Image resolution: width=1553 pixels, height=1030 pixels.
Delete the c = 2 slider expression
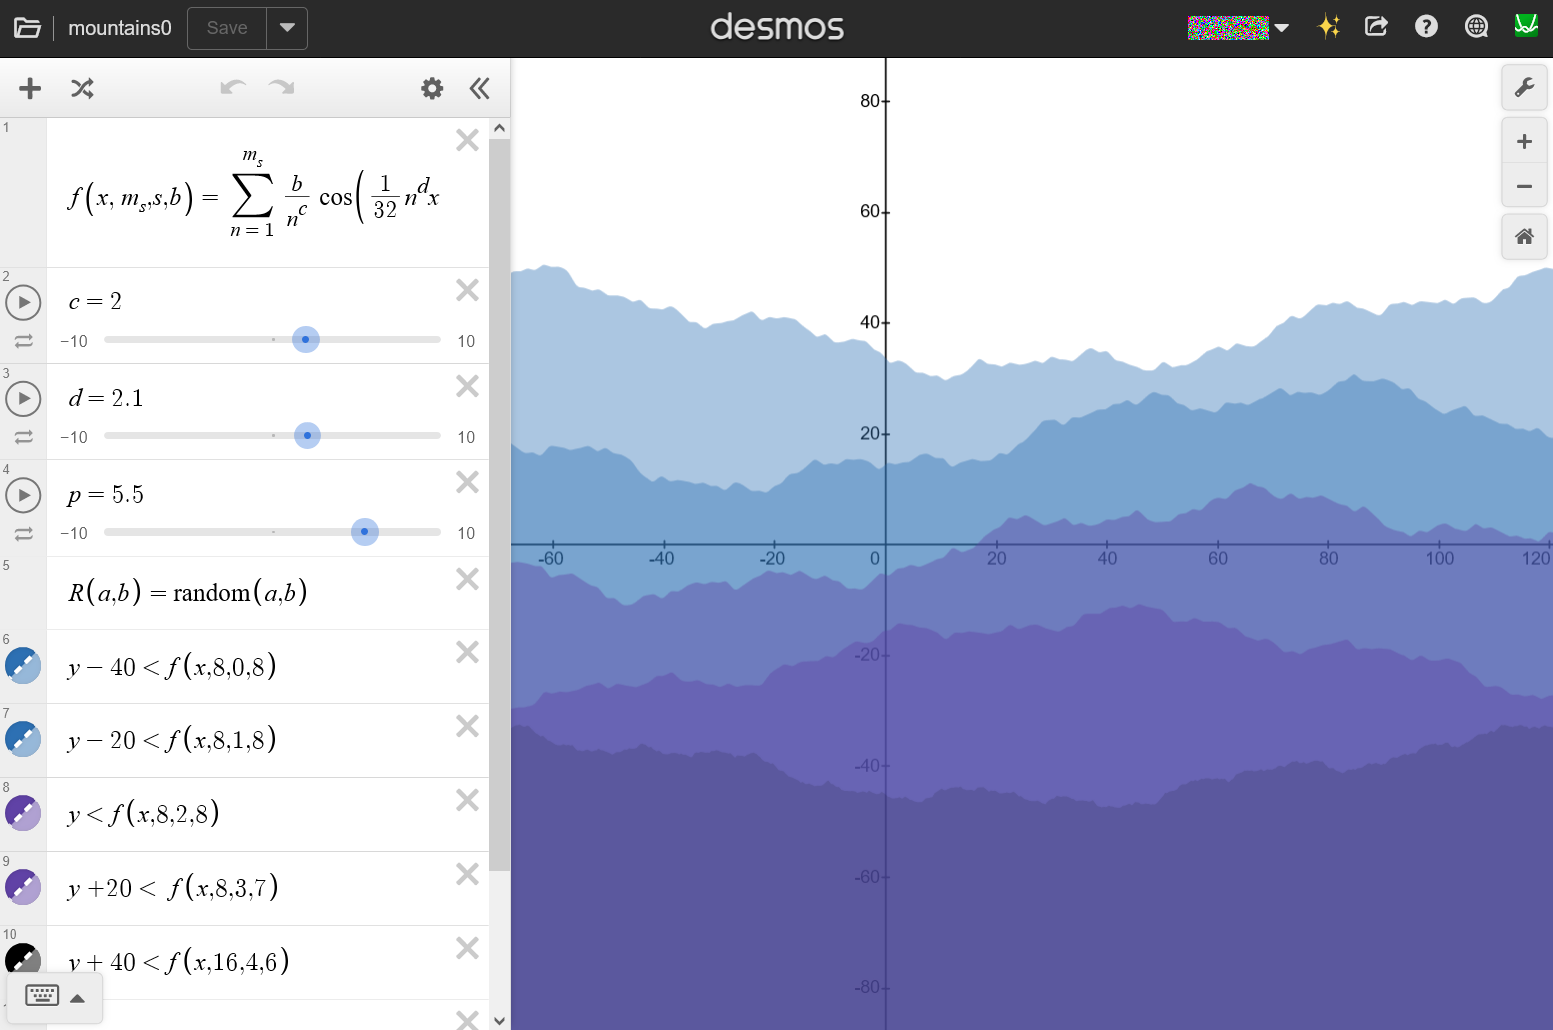(x=467, y=290)
